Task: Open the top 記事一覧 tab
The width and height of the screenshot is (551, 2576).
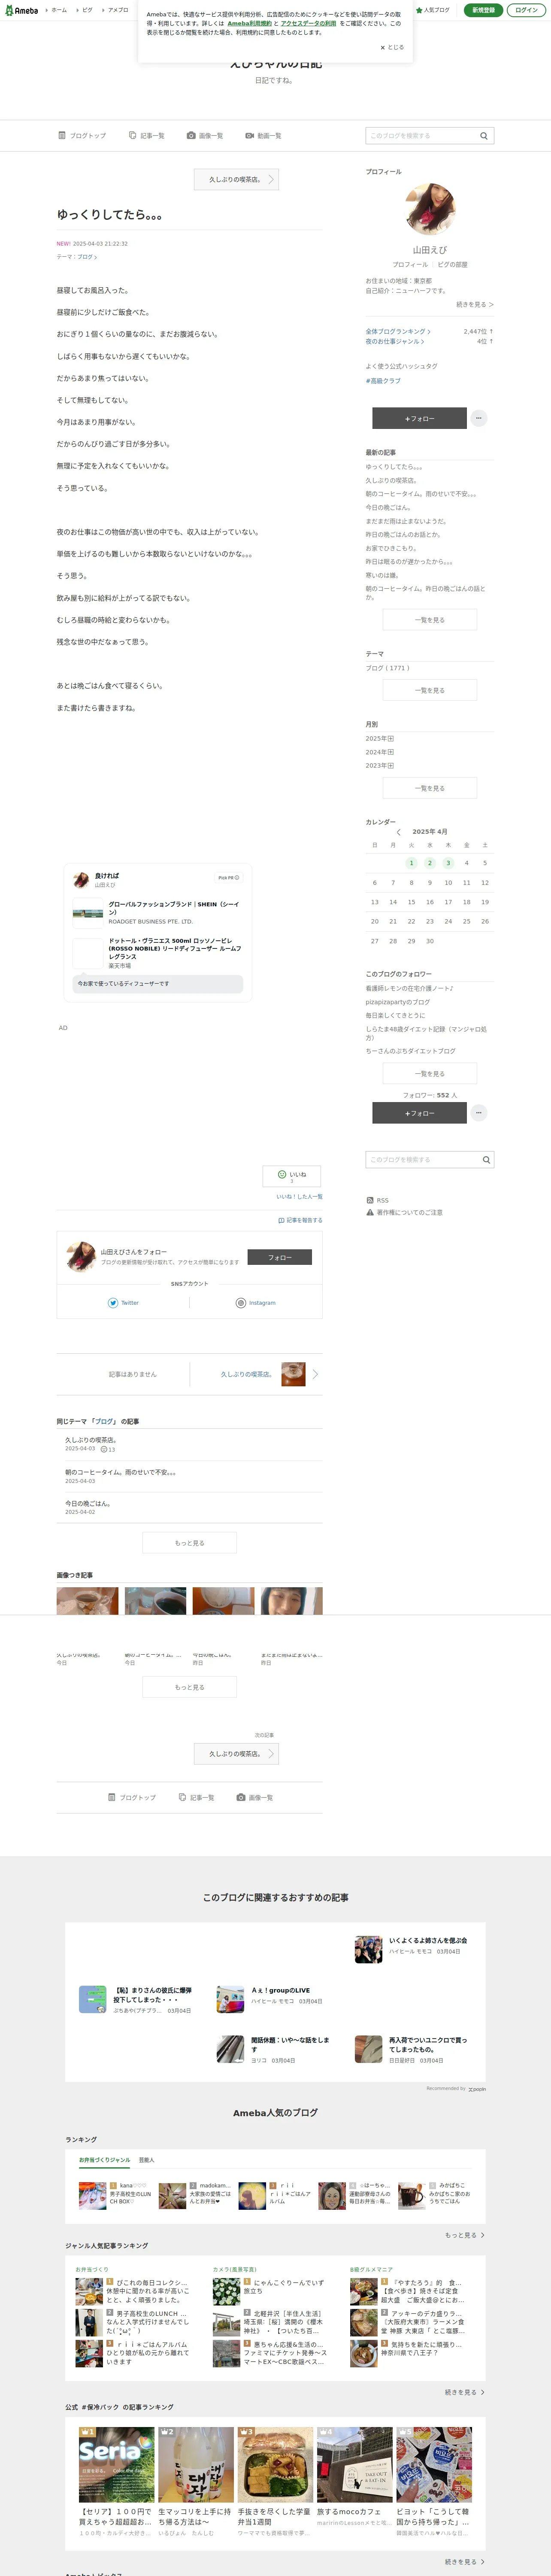Action: 147,135
